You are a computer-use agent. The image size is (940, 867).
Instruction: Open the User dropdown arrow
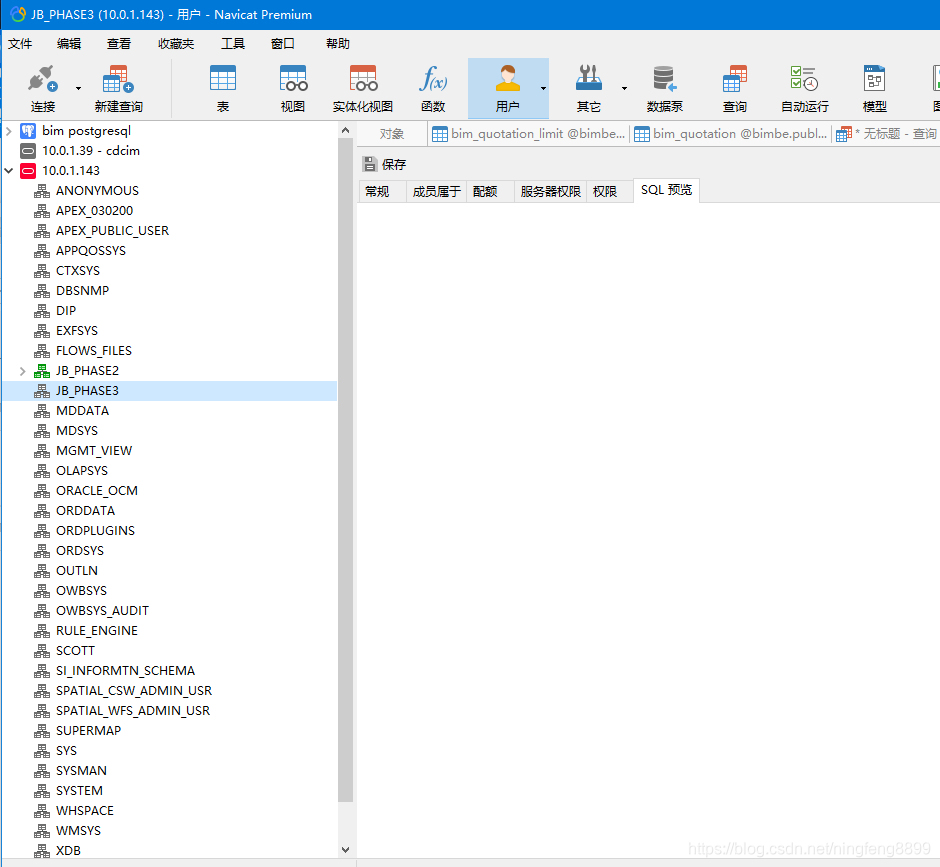tap(543, 88)
